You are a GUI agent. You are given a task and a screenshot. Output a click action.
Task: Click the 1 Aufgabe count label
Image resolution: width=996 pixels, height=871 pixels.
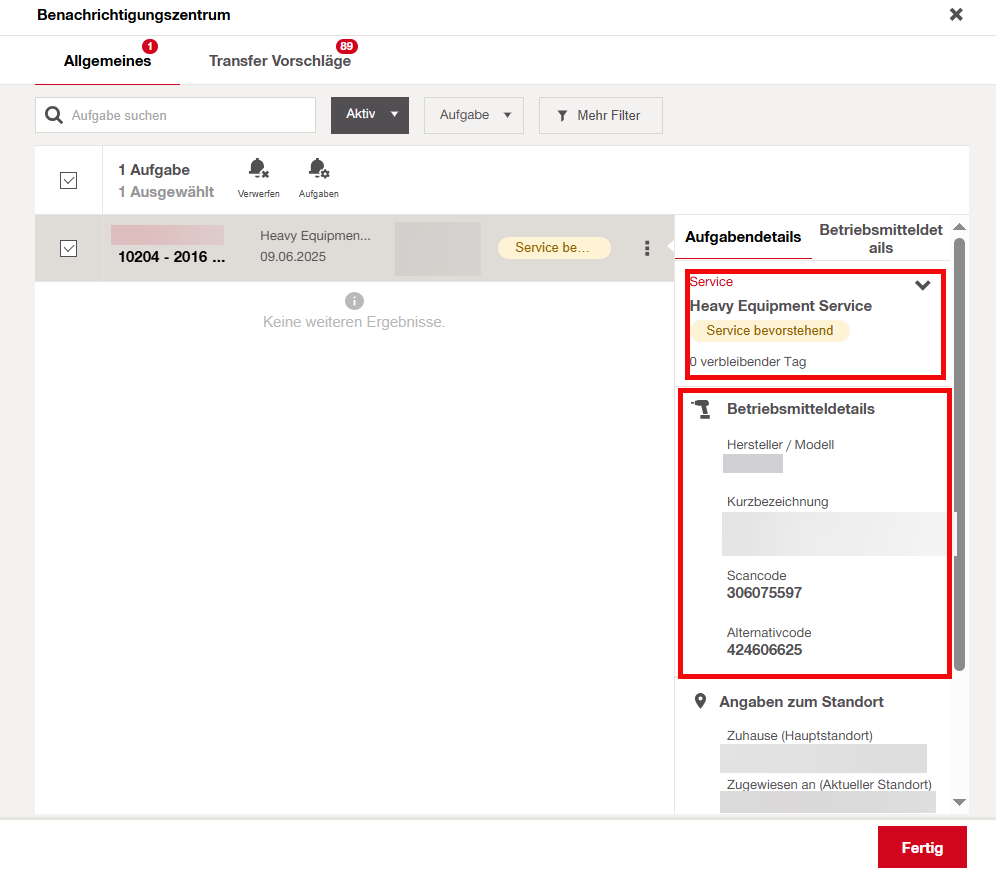tap(154, 170)
